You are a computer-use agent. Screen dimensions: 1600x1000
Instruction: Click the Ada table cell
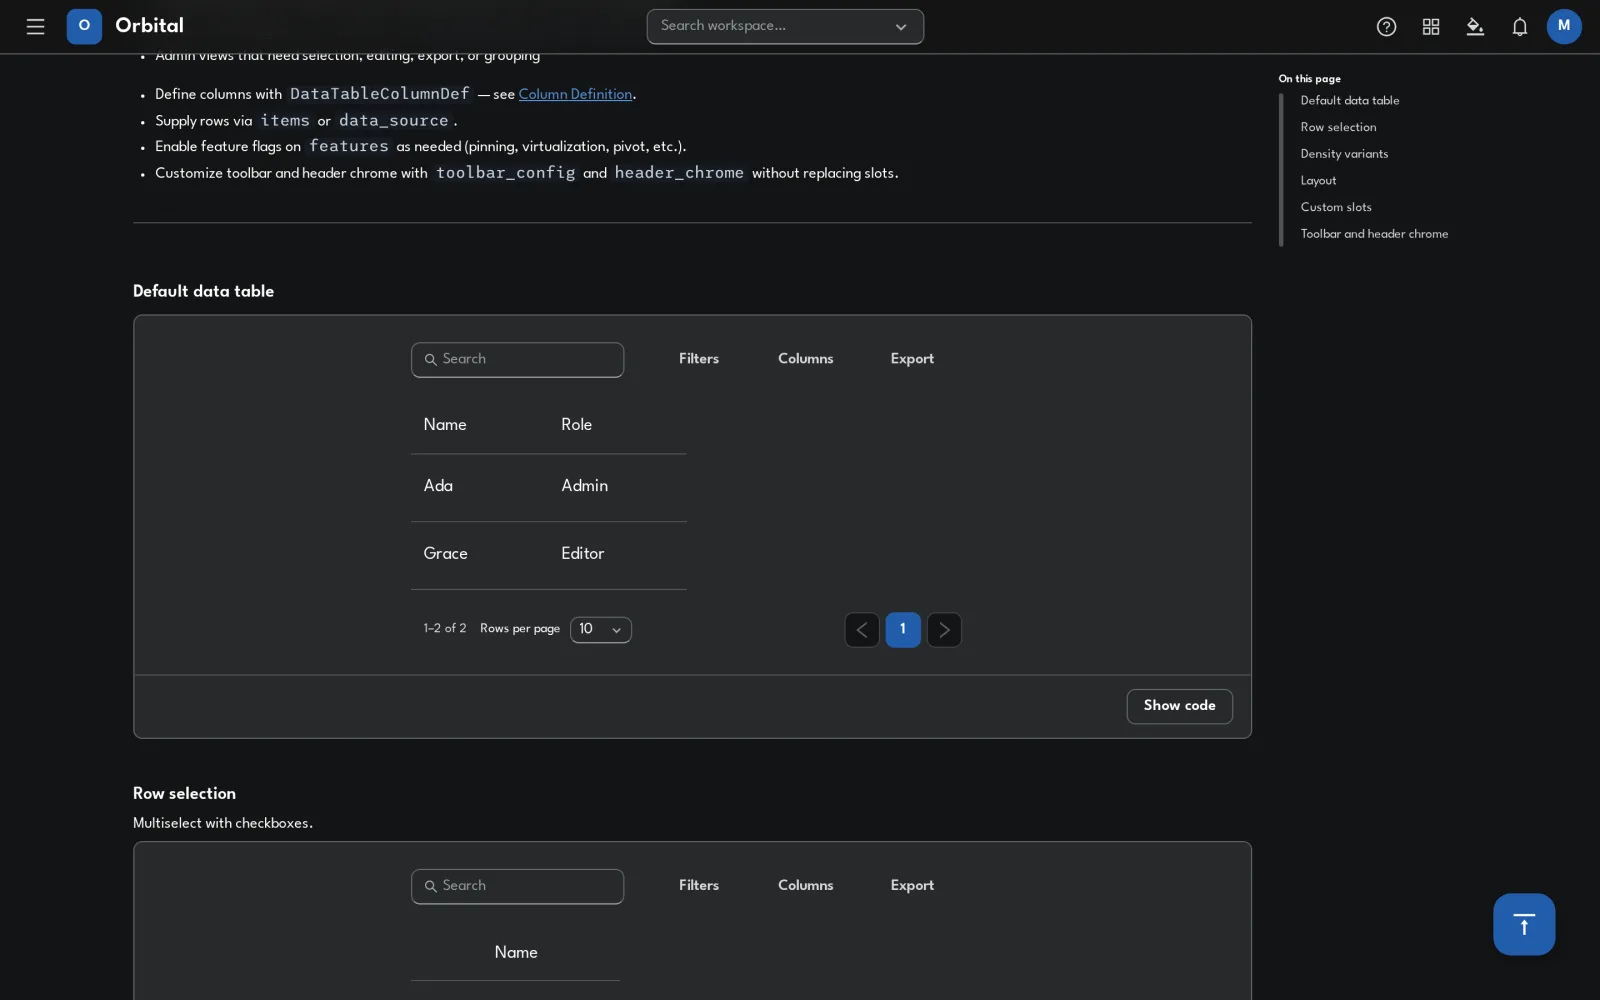[x=438, y=486]
